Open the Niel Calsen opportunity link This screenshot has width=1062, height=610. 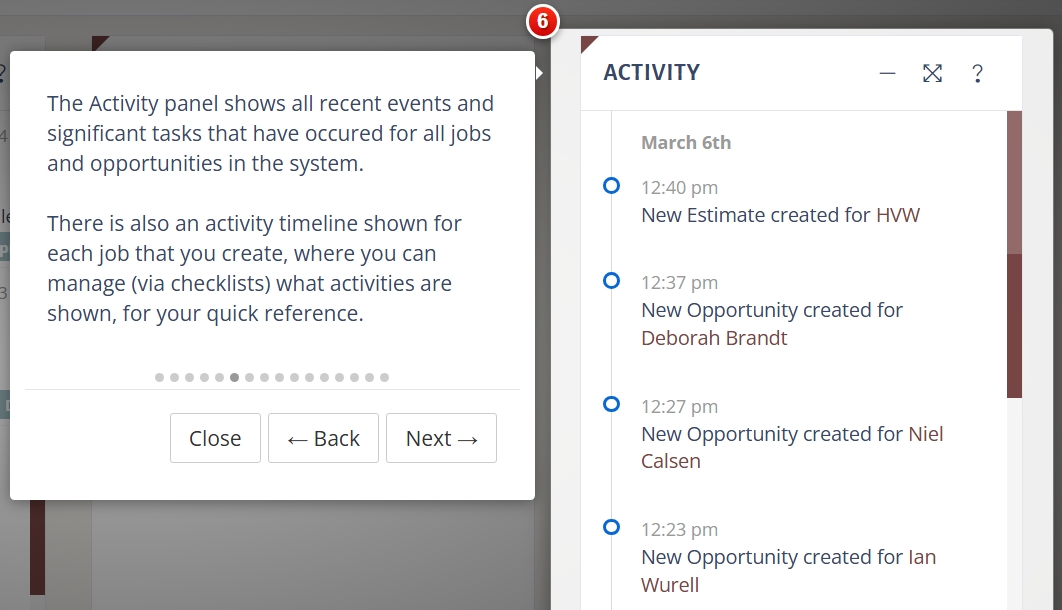pos(925,434)
